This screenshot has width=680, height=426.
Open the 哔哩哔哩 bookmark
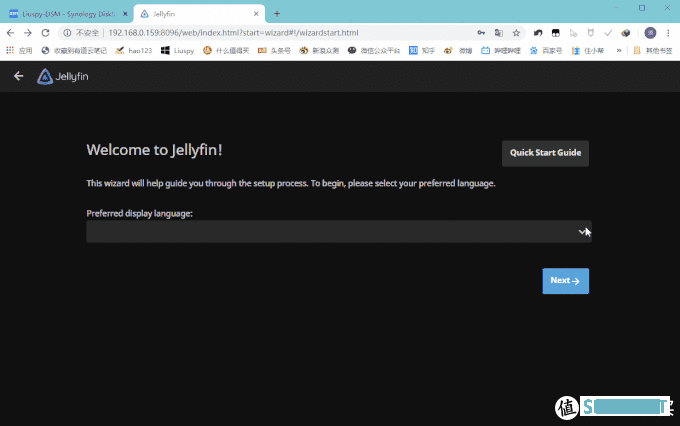tap(501, 50)
